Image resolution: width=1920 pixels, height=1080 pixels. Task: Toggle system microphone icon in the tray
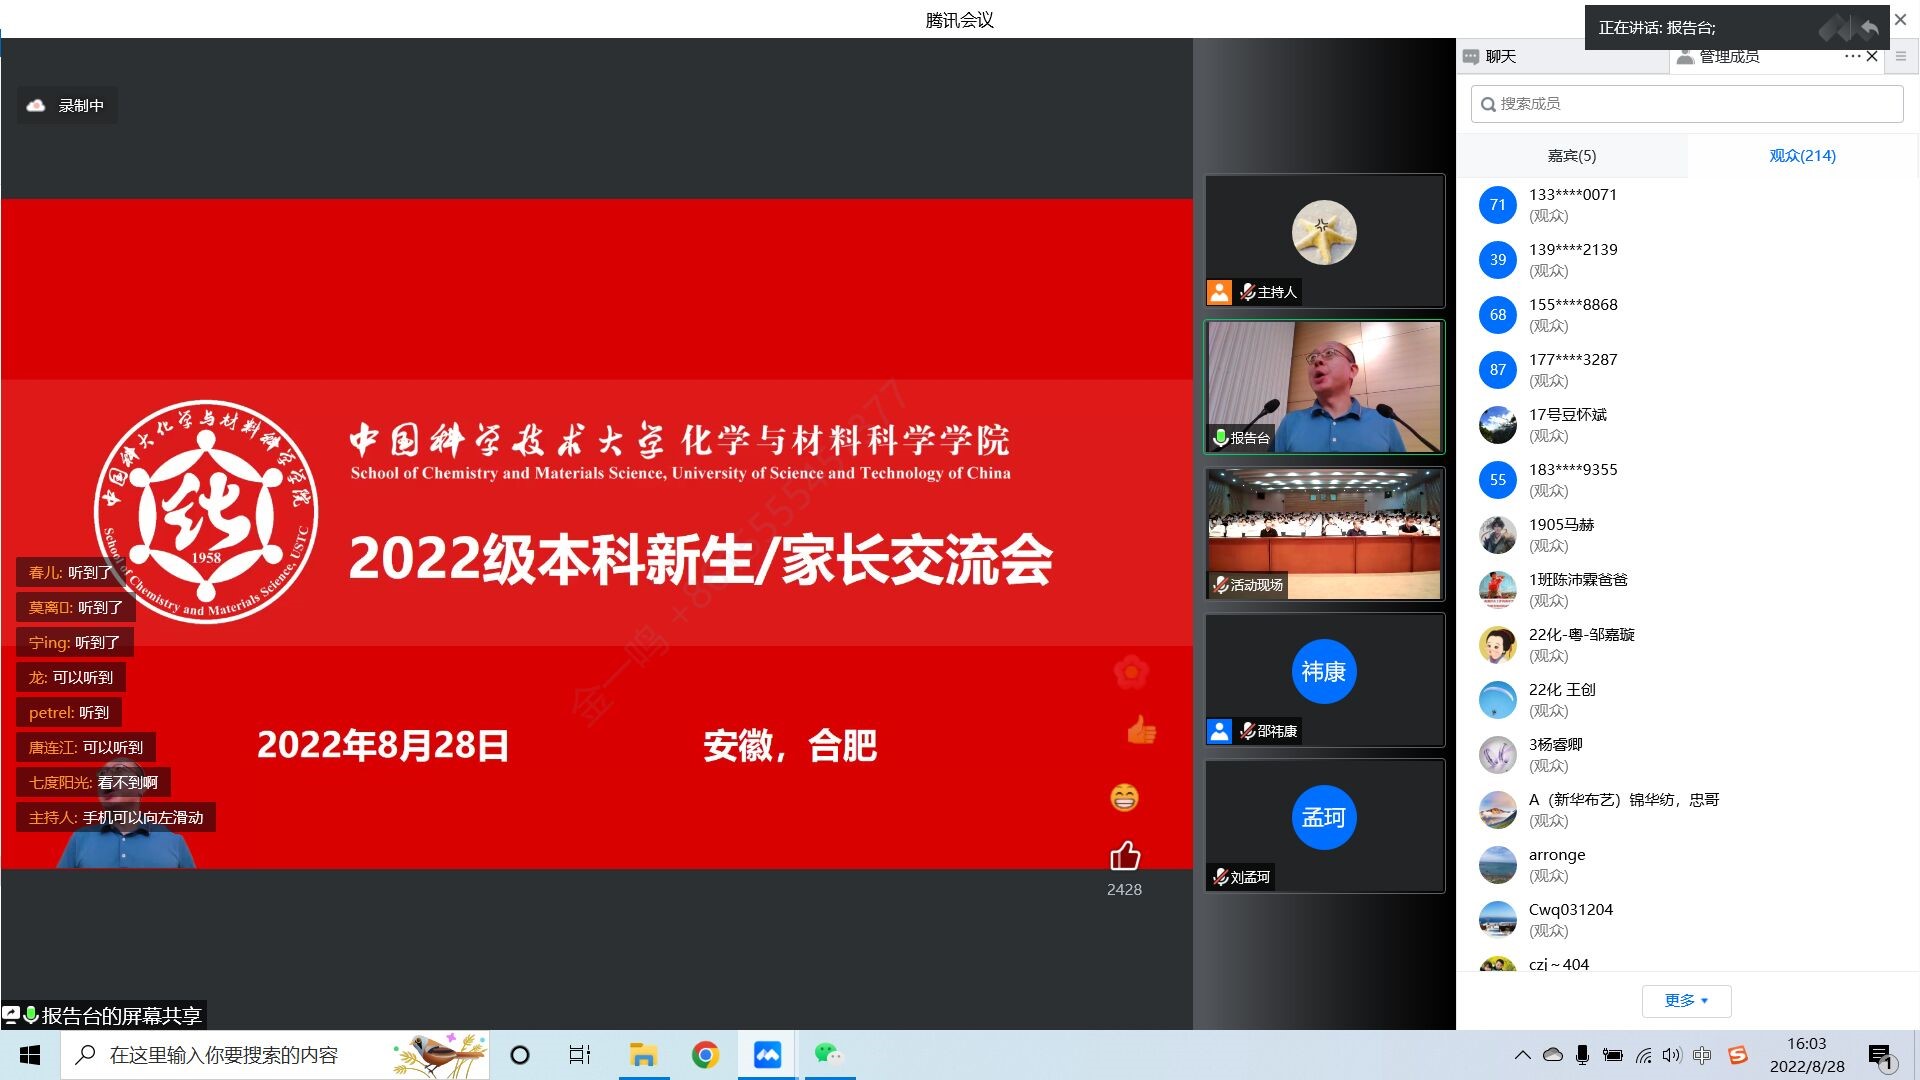click(1582, 1055)
